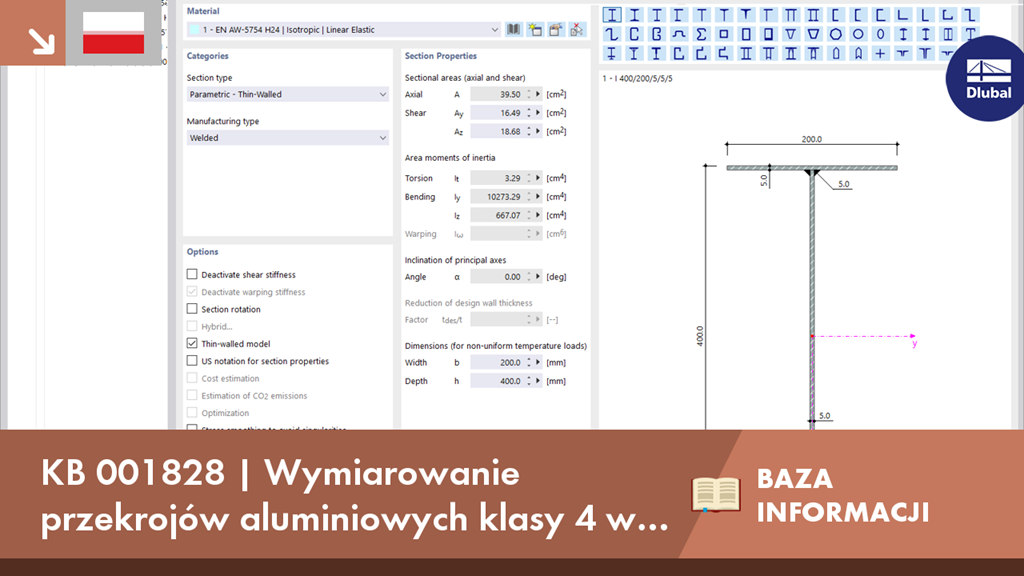Select the highlighted I-section shape icon
Viewport: 1024px width, 576px height.
pyautogui.click(x=612, y=14)
